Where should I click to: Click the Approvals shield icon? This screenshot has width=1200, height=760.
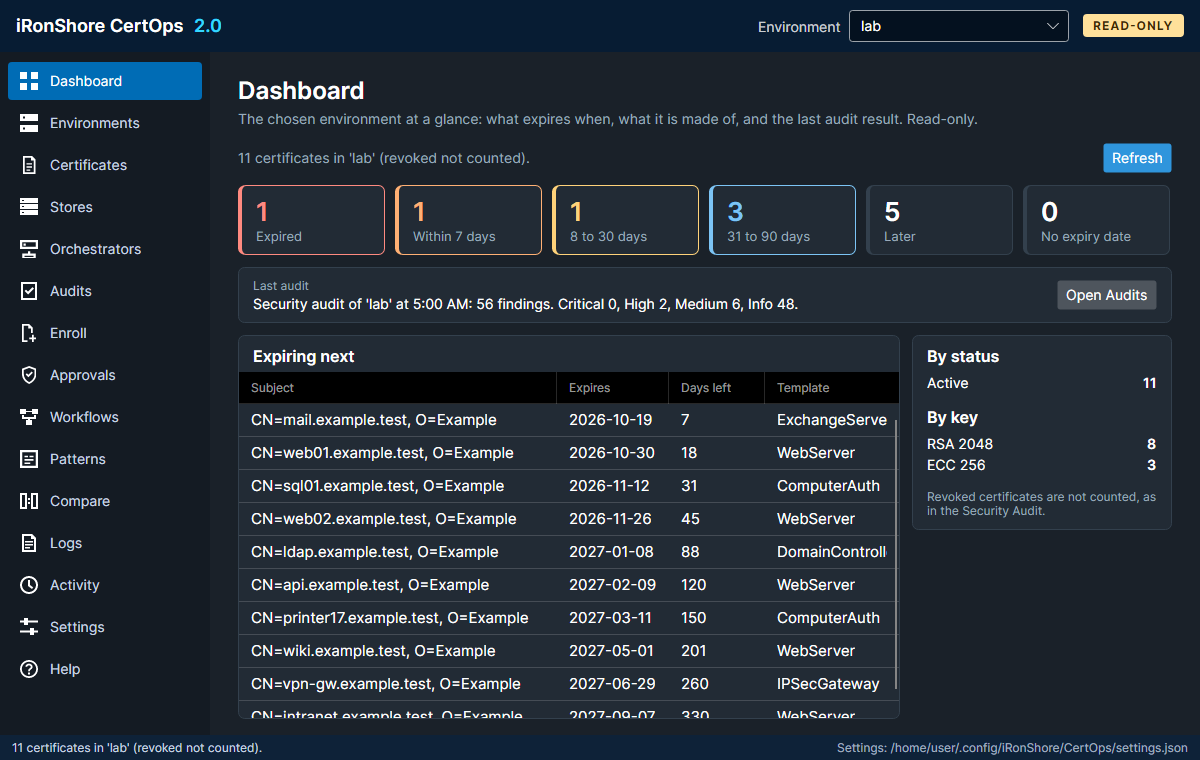(29, 375)
